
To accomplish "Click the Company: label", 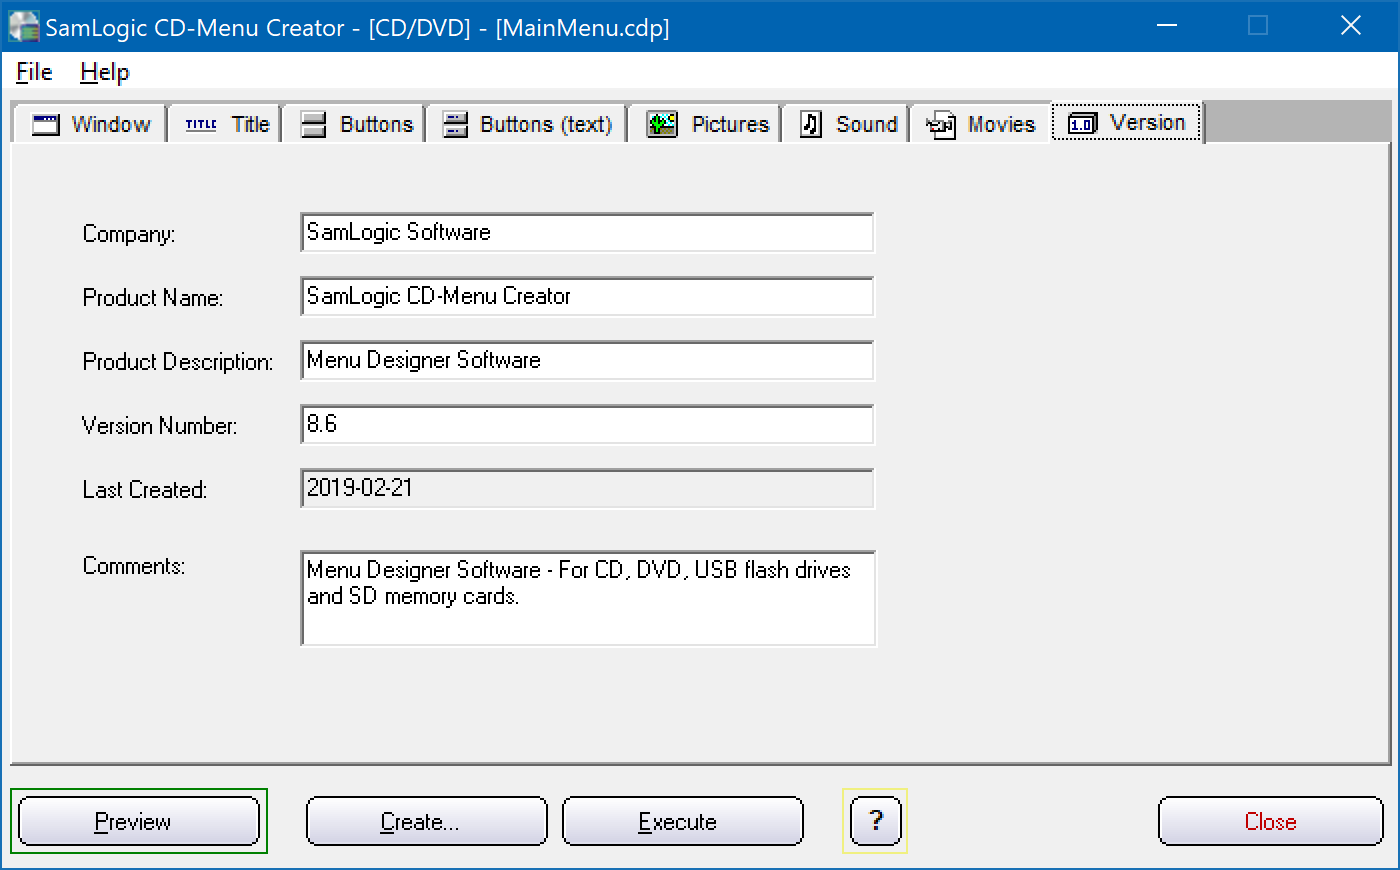I will coord(129,234).
